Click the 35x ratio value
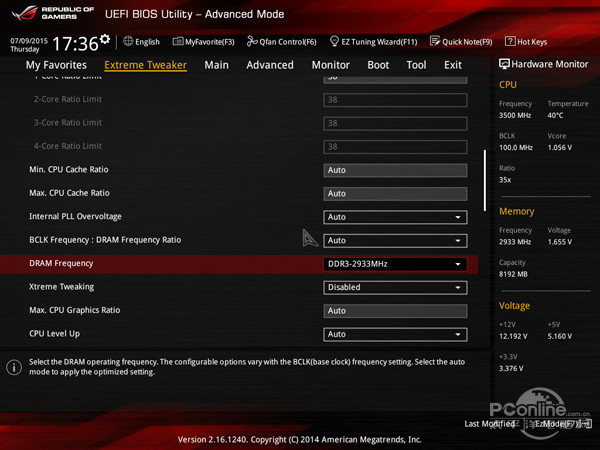The height and width of the screenshot is (450, 600). click(505, 180)
